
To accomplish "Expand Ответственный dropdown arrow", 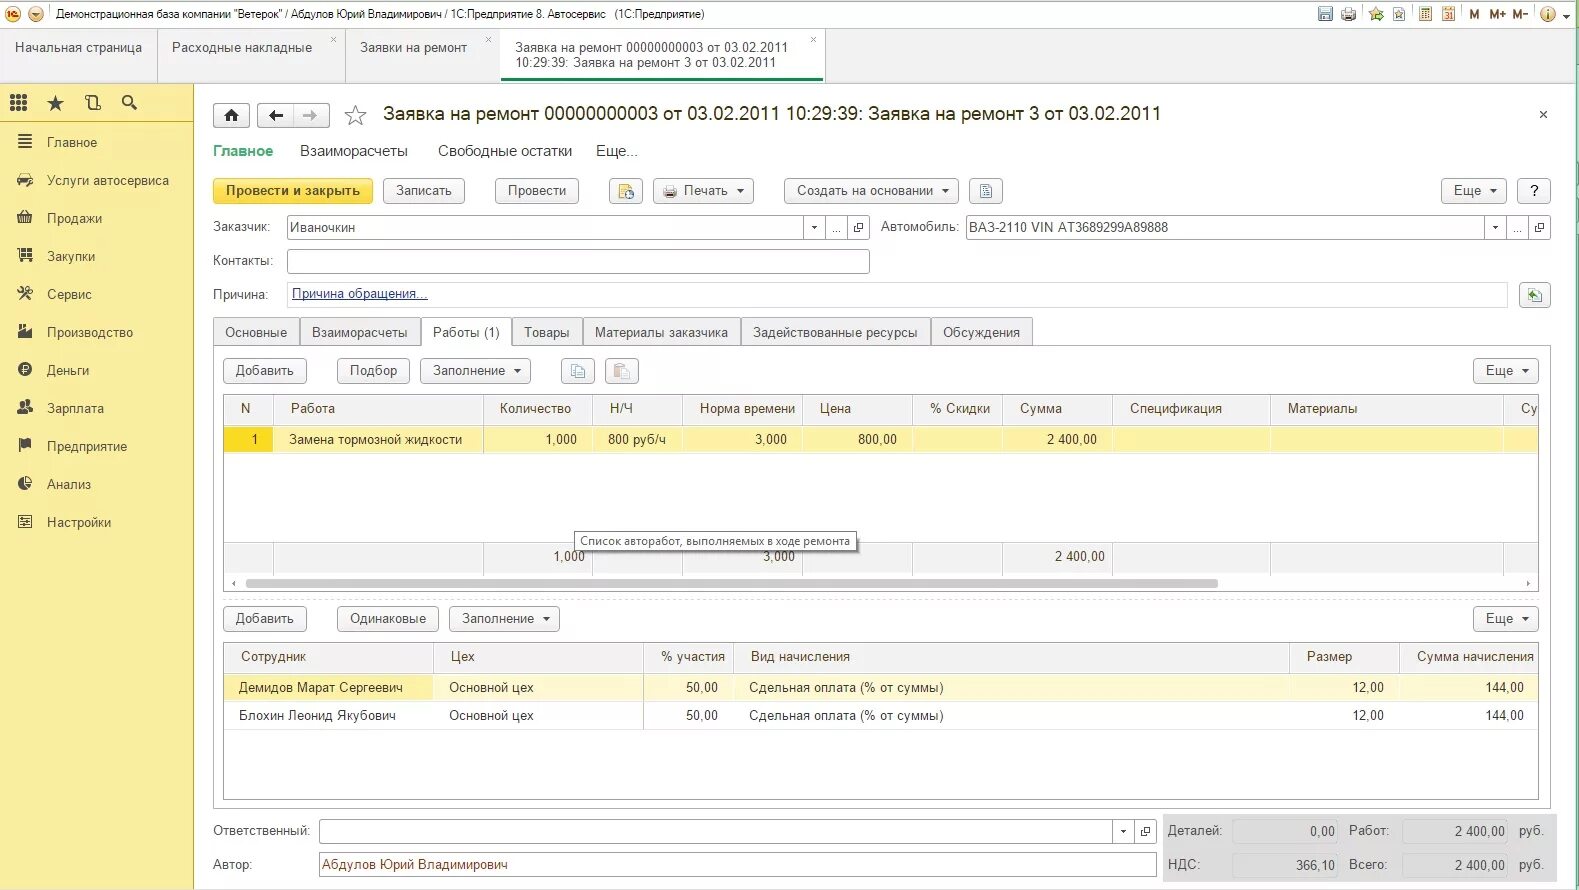I will pos(1124,831).
